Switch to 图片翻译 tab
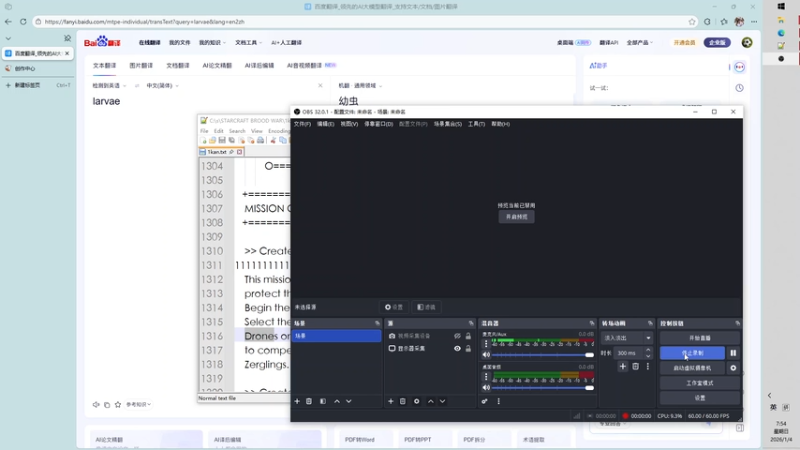This screenshot has width=800, height=450. (141, 65)
